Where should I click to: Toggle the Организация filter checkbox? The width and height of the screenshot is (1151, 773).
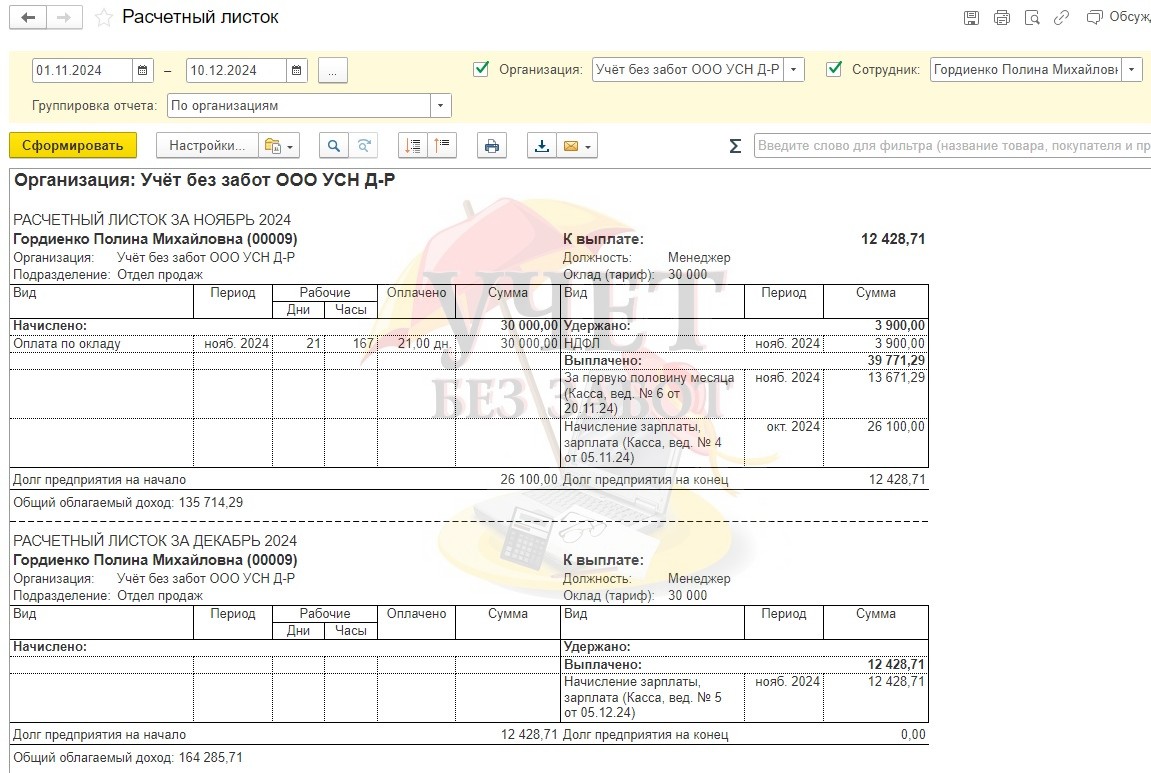click(x=482, y=69)
